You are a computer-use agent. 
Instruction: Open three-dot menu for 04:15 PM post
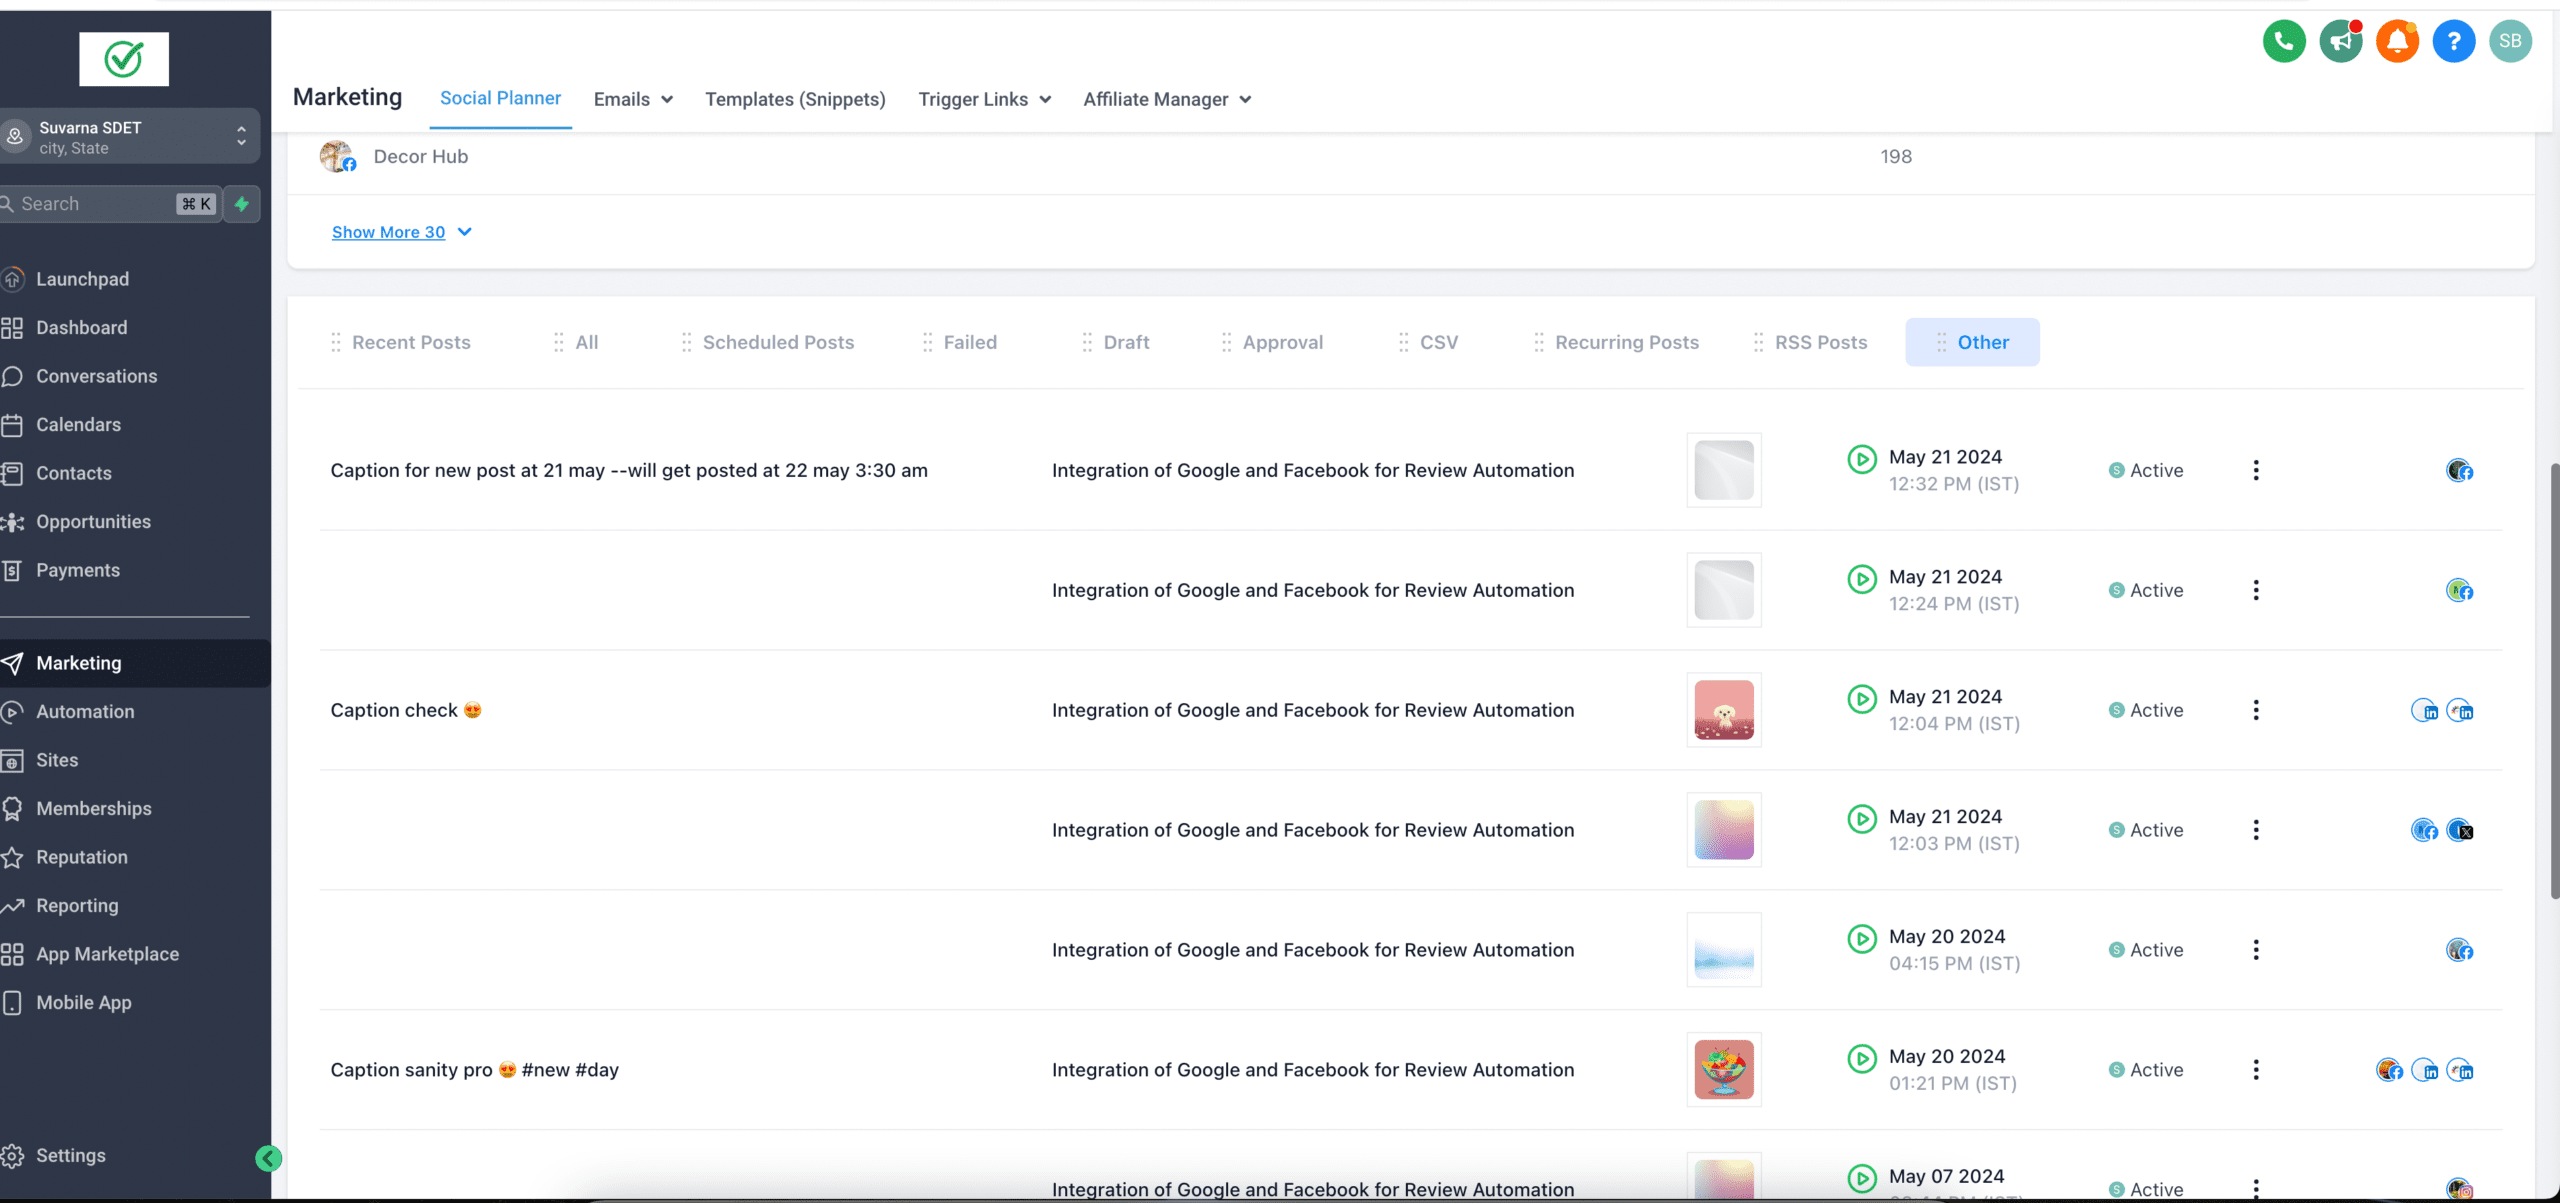(x=2256, y=950)
